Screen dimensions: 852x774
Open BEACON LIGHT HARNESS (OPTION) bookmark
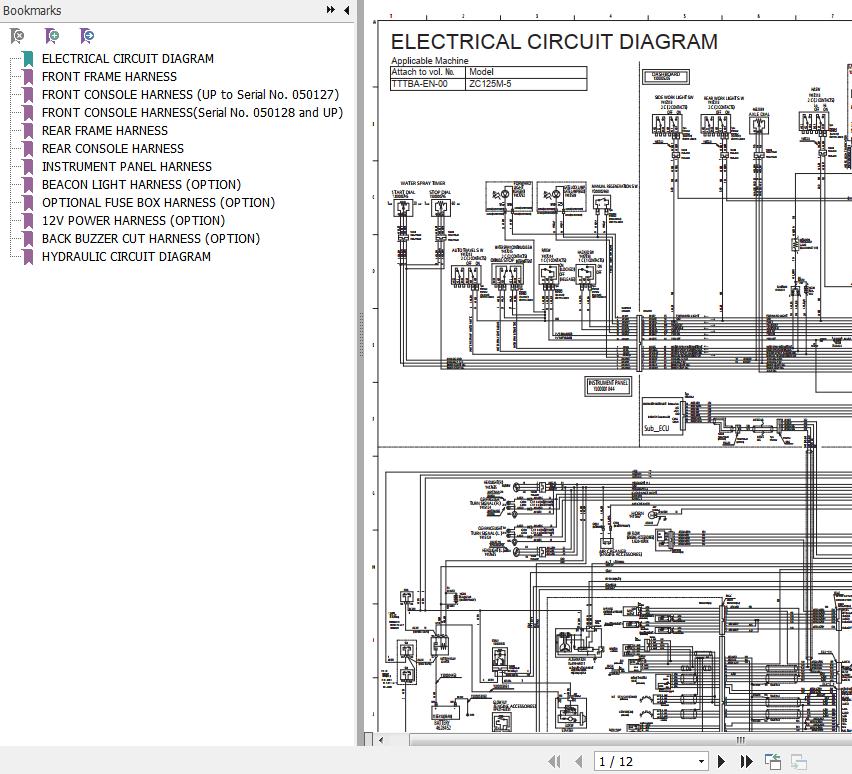pos(141,184)
